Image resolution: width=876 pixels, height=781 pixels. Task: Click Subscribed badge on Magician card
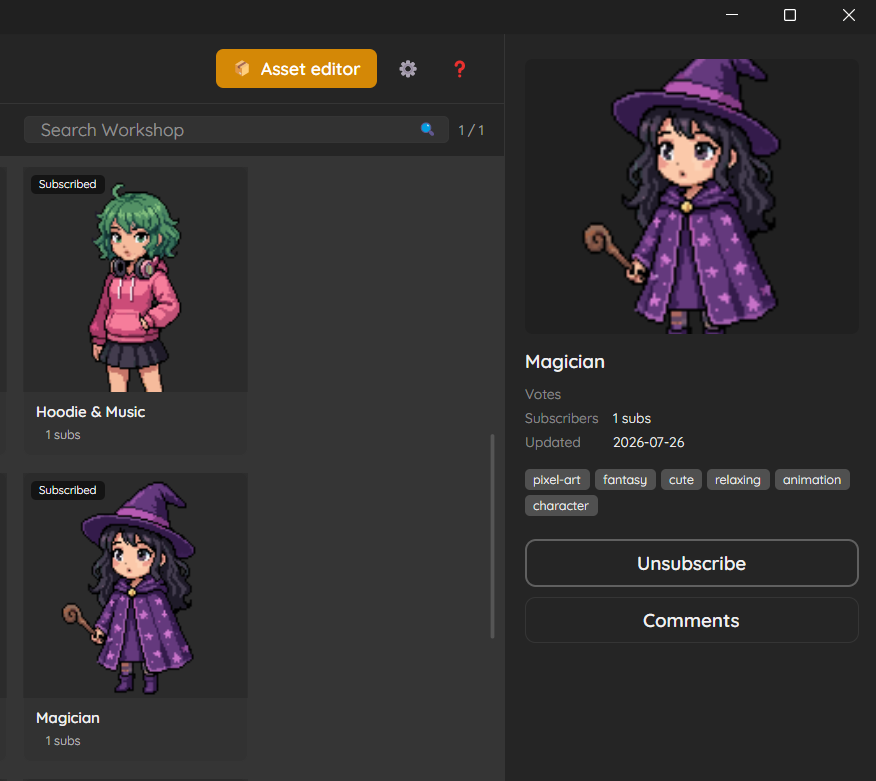tap(68, 490)
